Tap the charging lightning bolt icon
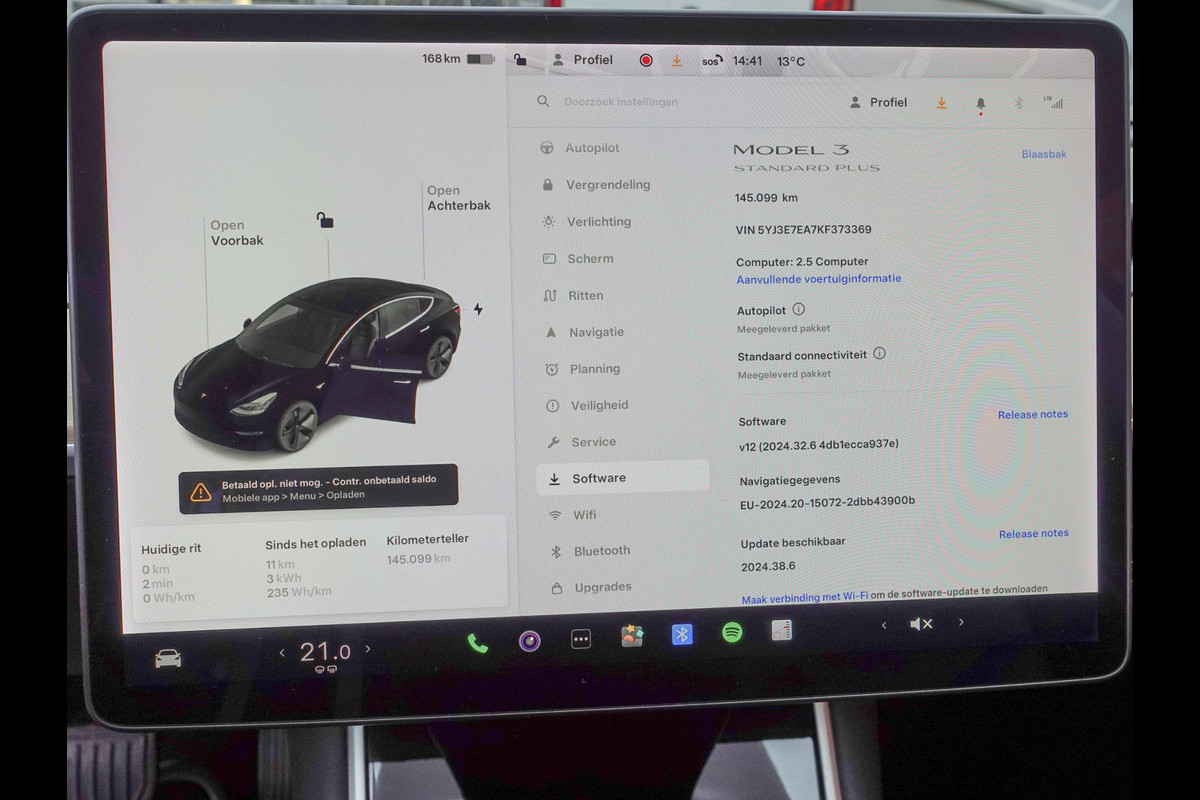This screenshot has height=800, width=1200. tap(478, 309)
